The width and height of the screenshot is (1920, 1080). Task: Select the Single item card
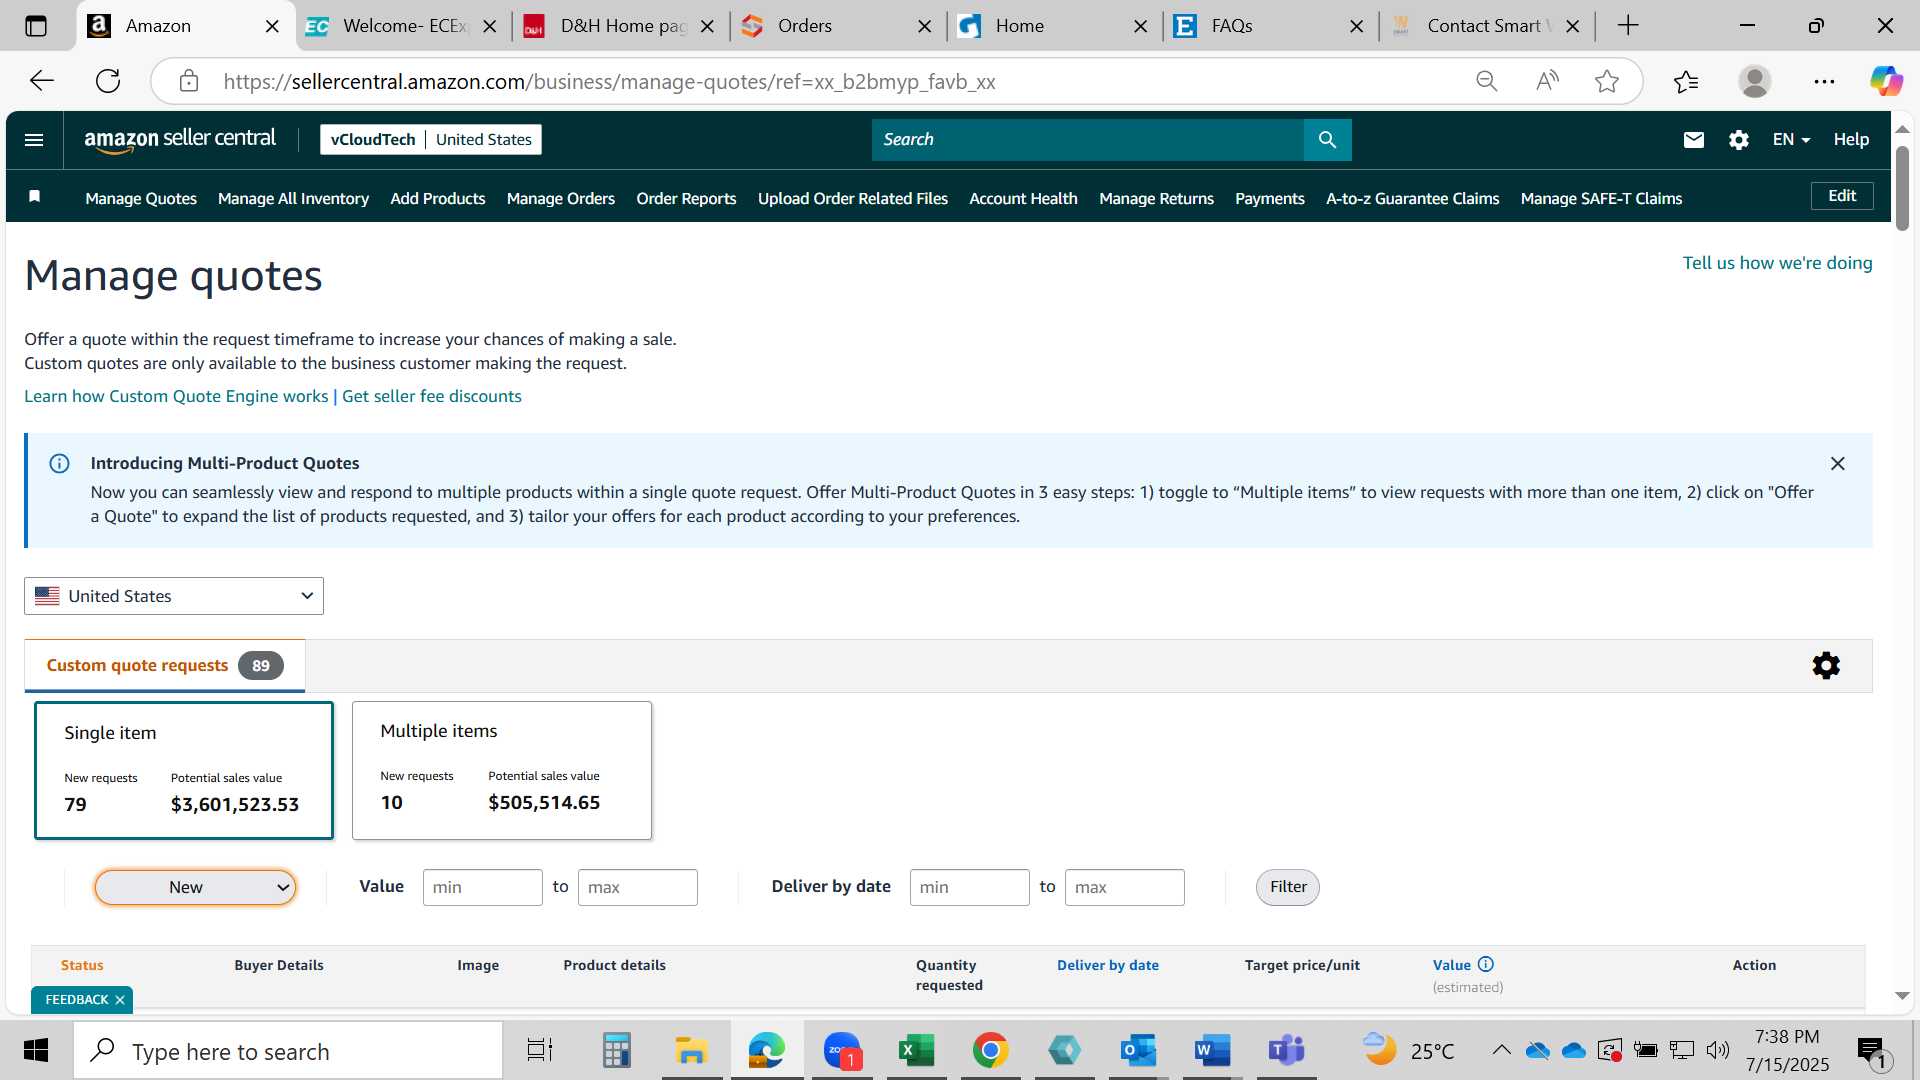click(x=184, y=770)
